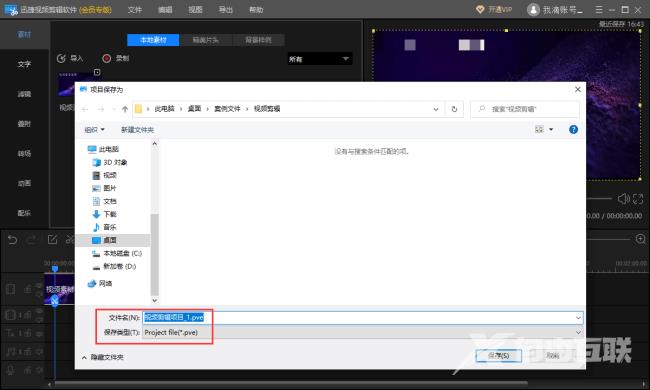This screenshot has height=390, width=650.
Task: Select 文字 in the left sidebar
Action: pos(24,64)
